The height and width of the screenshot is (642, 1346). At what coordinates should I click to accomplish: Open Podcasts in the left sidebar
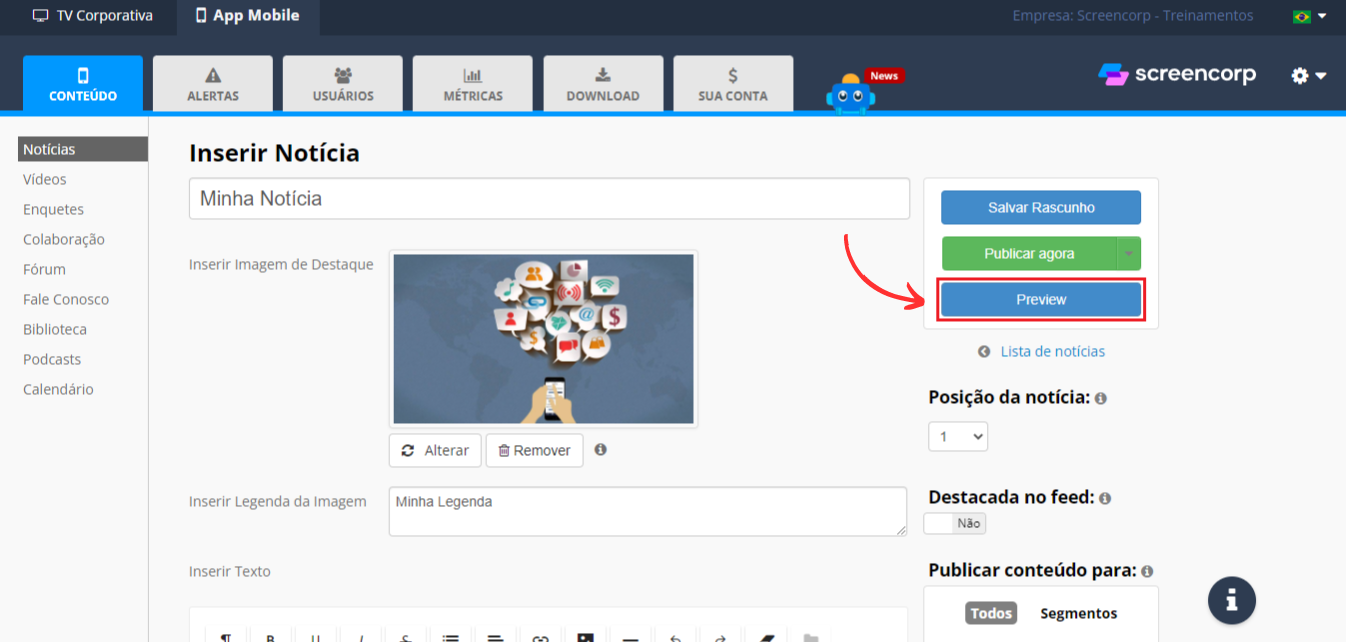[x=52, y=359]
